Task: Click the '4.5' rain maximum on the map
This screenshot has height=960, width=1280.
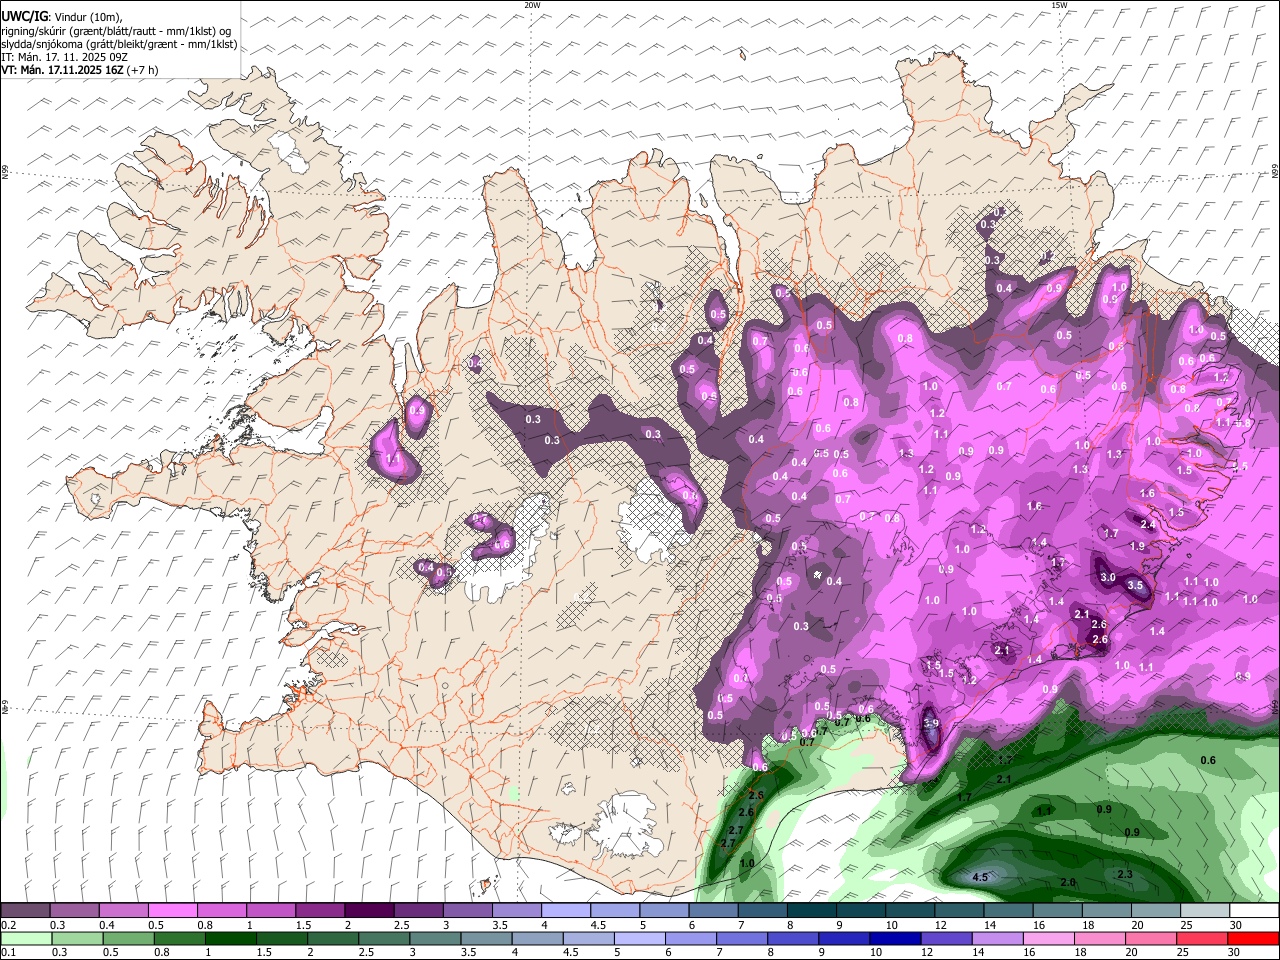Action: 980,877
